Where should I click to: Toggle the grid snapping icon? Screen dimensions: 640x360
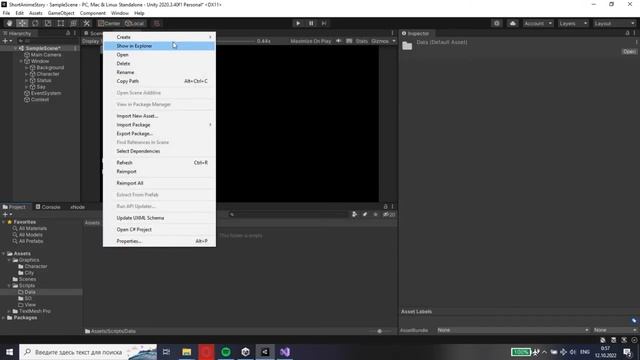point(156,23)
